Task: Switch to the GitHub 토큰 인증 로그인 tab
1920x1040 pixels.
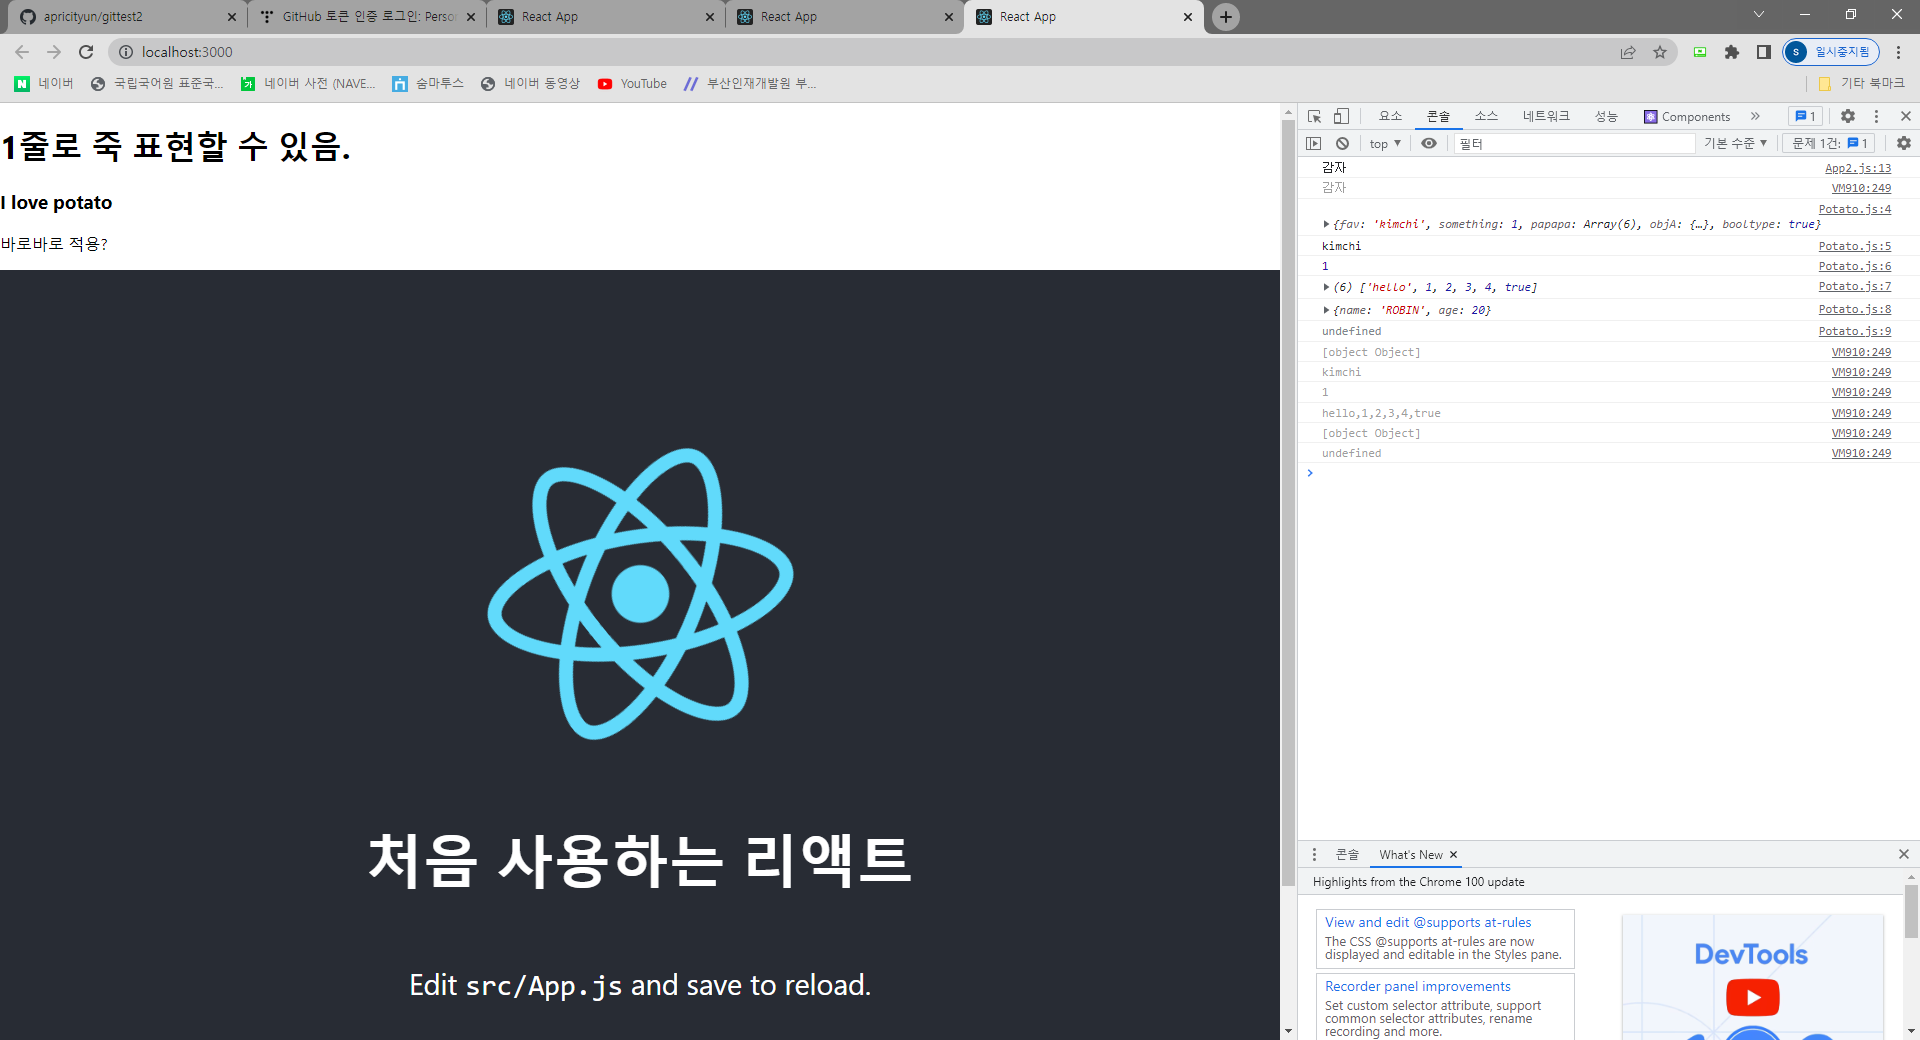Action: [x=367, y=17]
